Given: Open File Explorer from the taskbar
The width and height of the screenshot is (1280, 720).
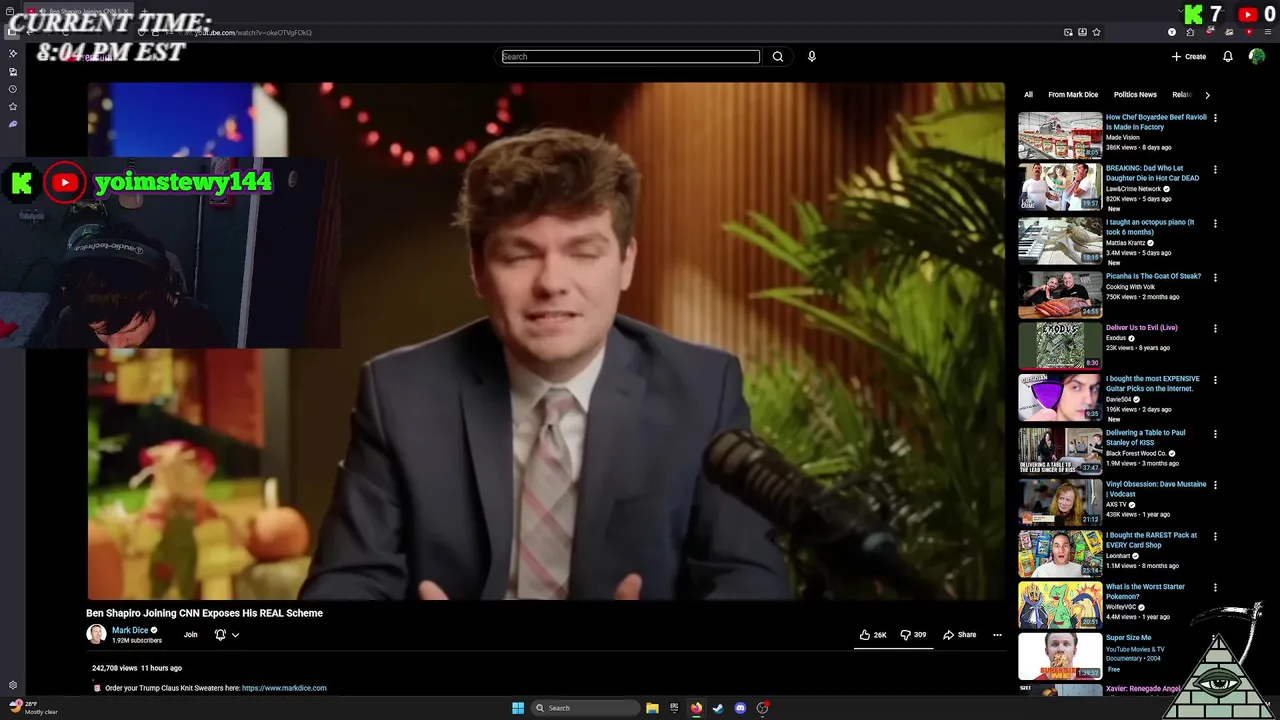Looking at the screenshot, I should (652, 708).
